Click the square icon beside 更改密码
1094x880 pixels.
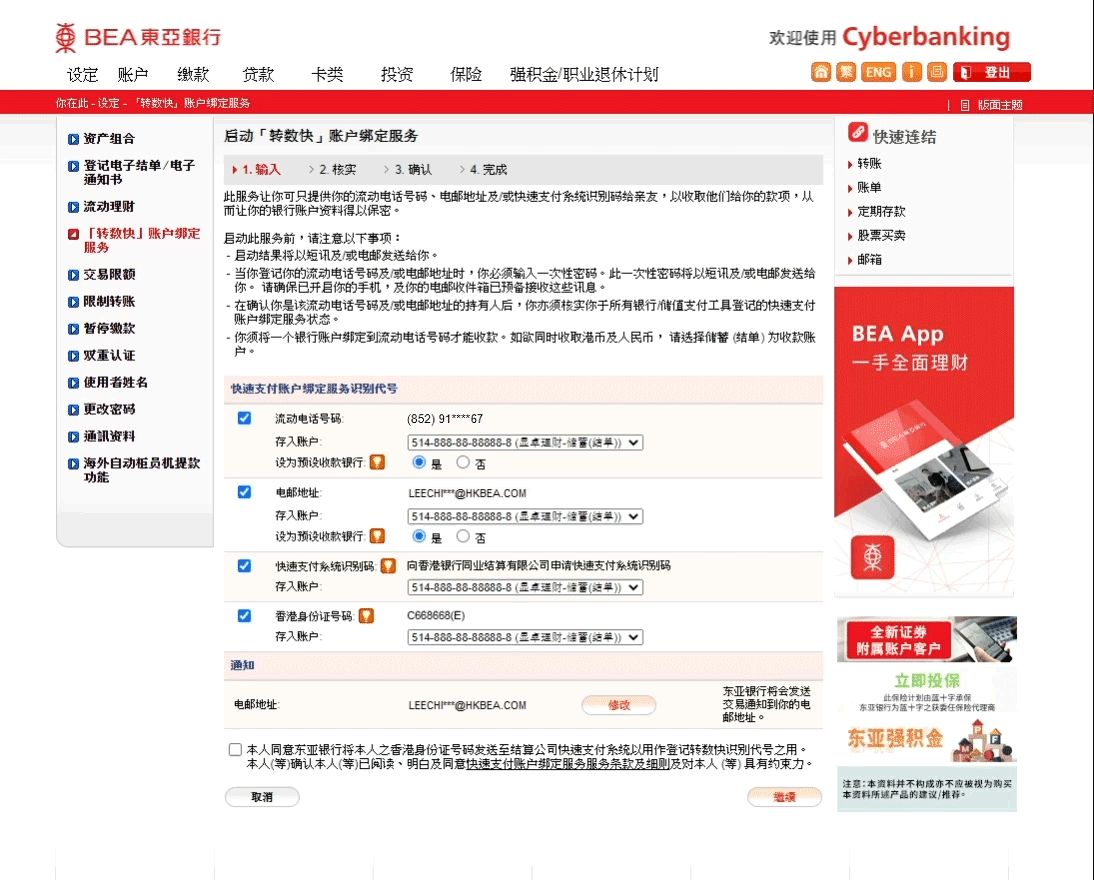[73, 410]
